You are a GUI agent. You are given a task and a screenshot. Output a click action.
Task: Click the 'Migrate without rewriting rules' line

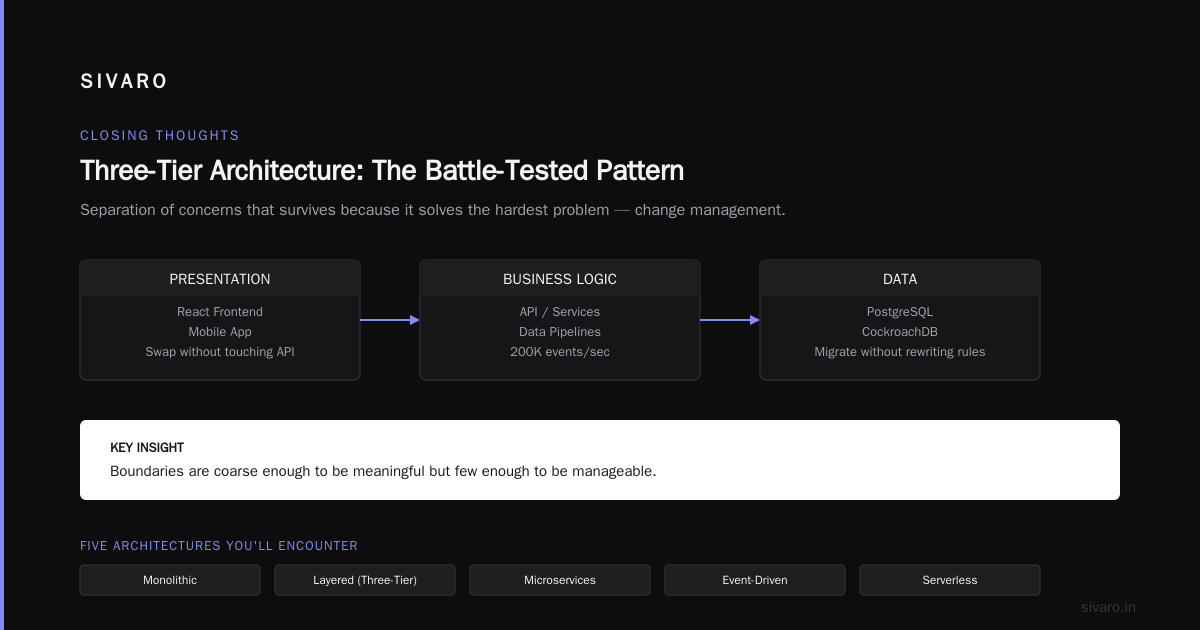tap(900, 352)
